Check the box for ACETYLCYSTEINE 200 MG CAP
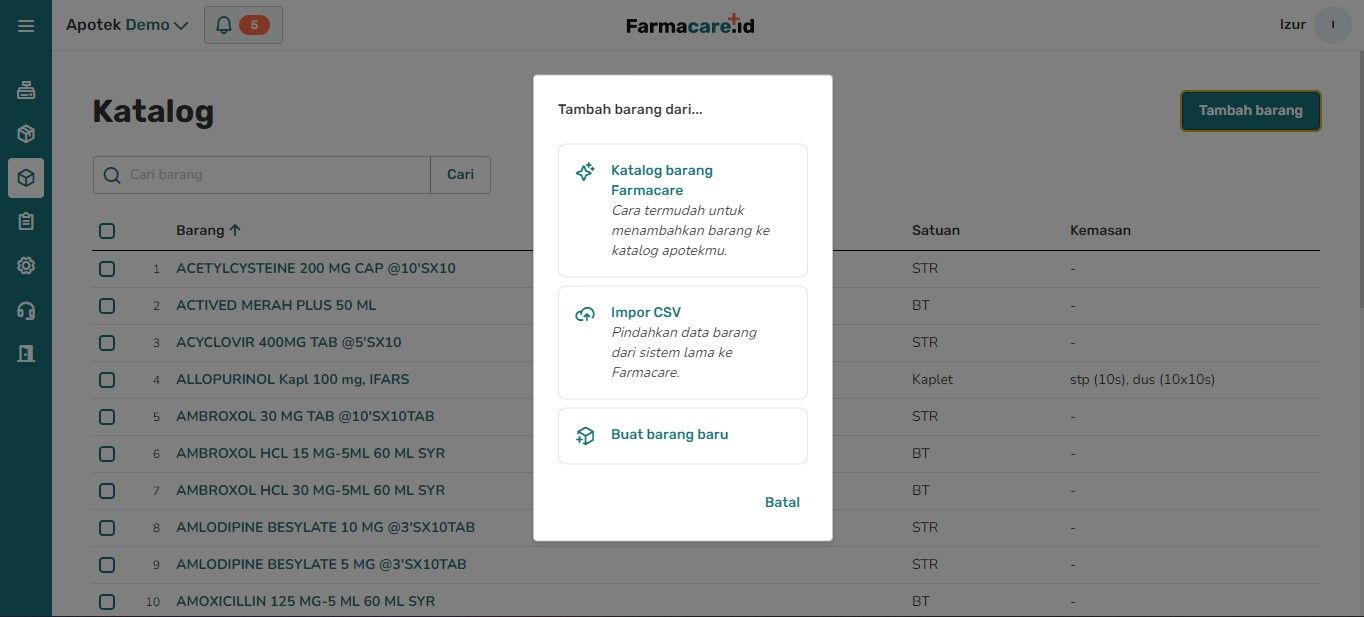The height and width of the screenshot is (617, 1364). tap(107, 269)
